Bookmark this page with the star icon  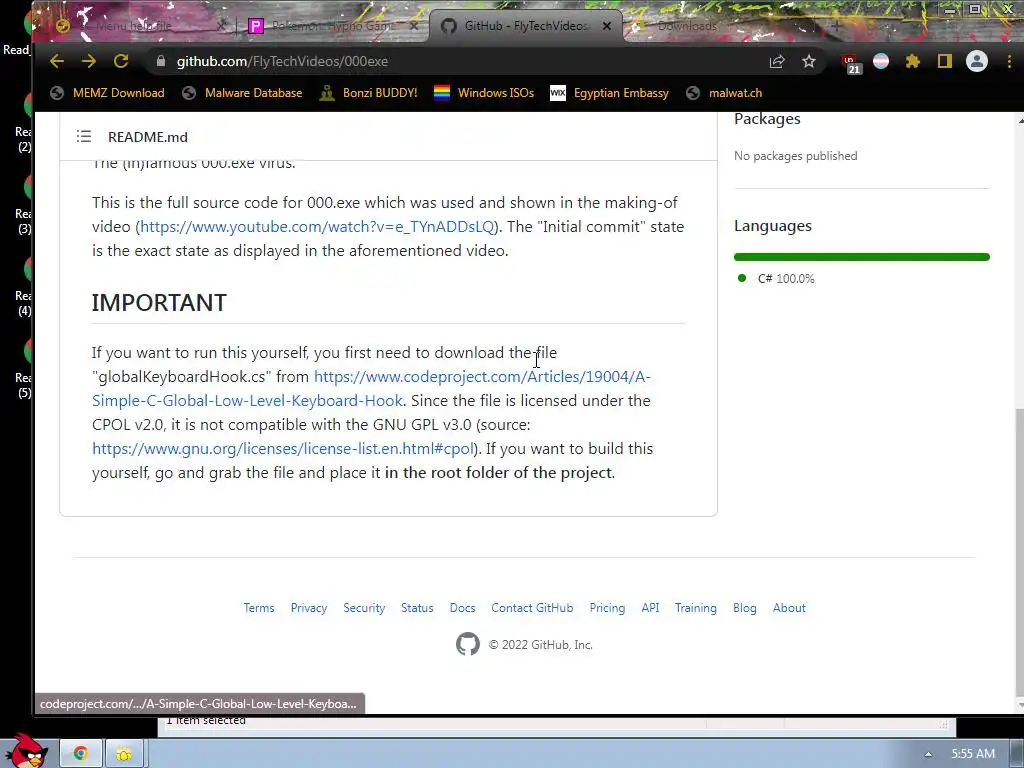[808, 61]
